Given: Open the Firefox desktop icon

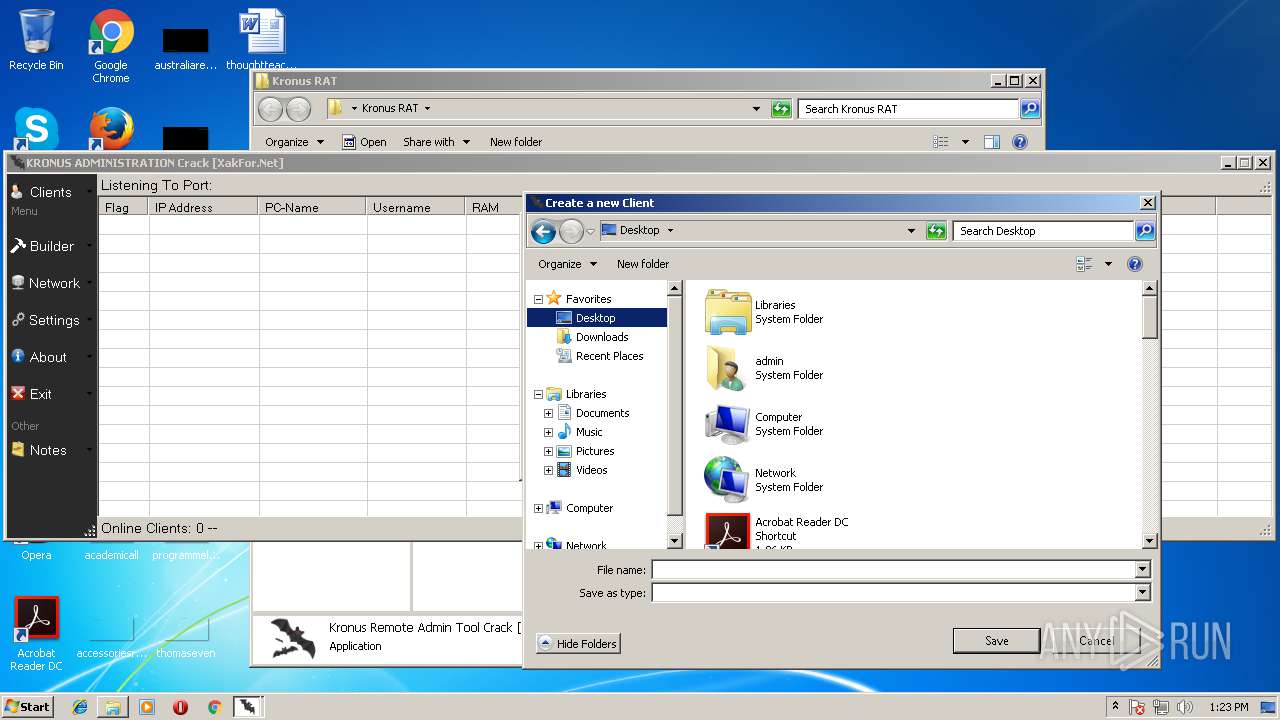Looking at the screenshot, I should 111,128.
